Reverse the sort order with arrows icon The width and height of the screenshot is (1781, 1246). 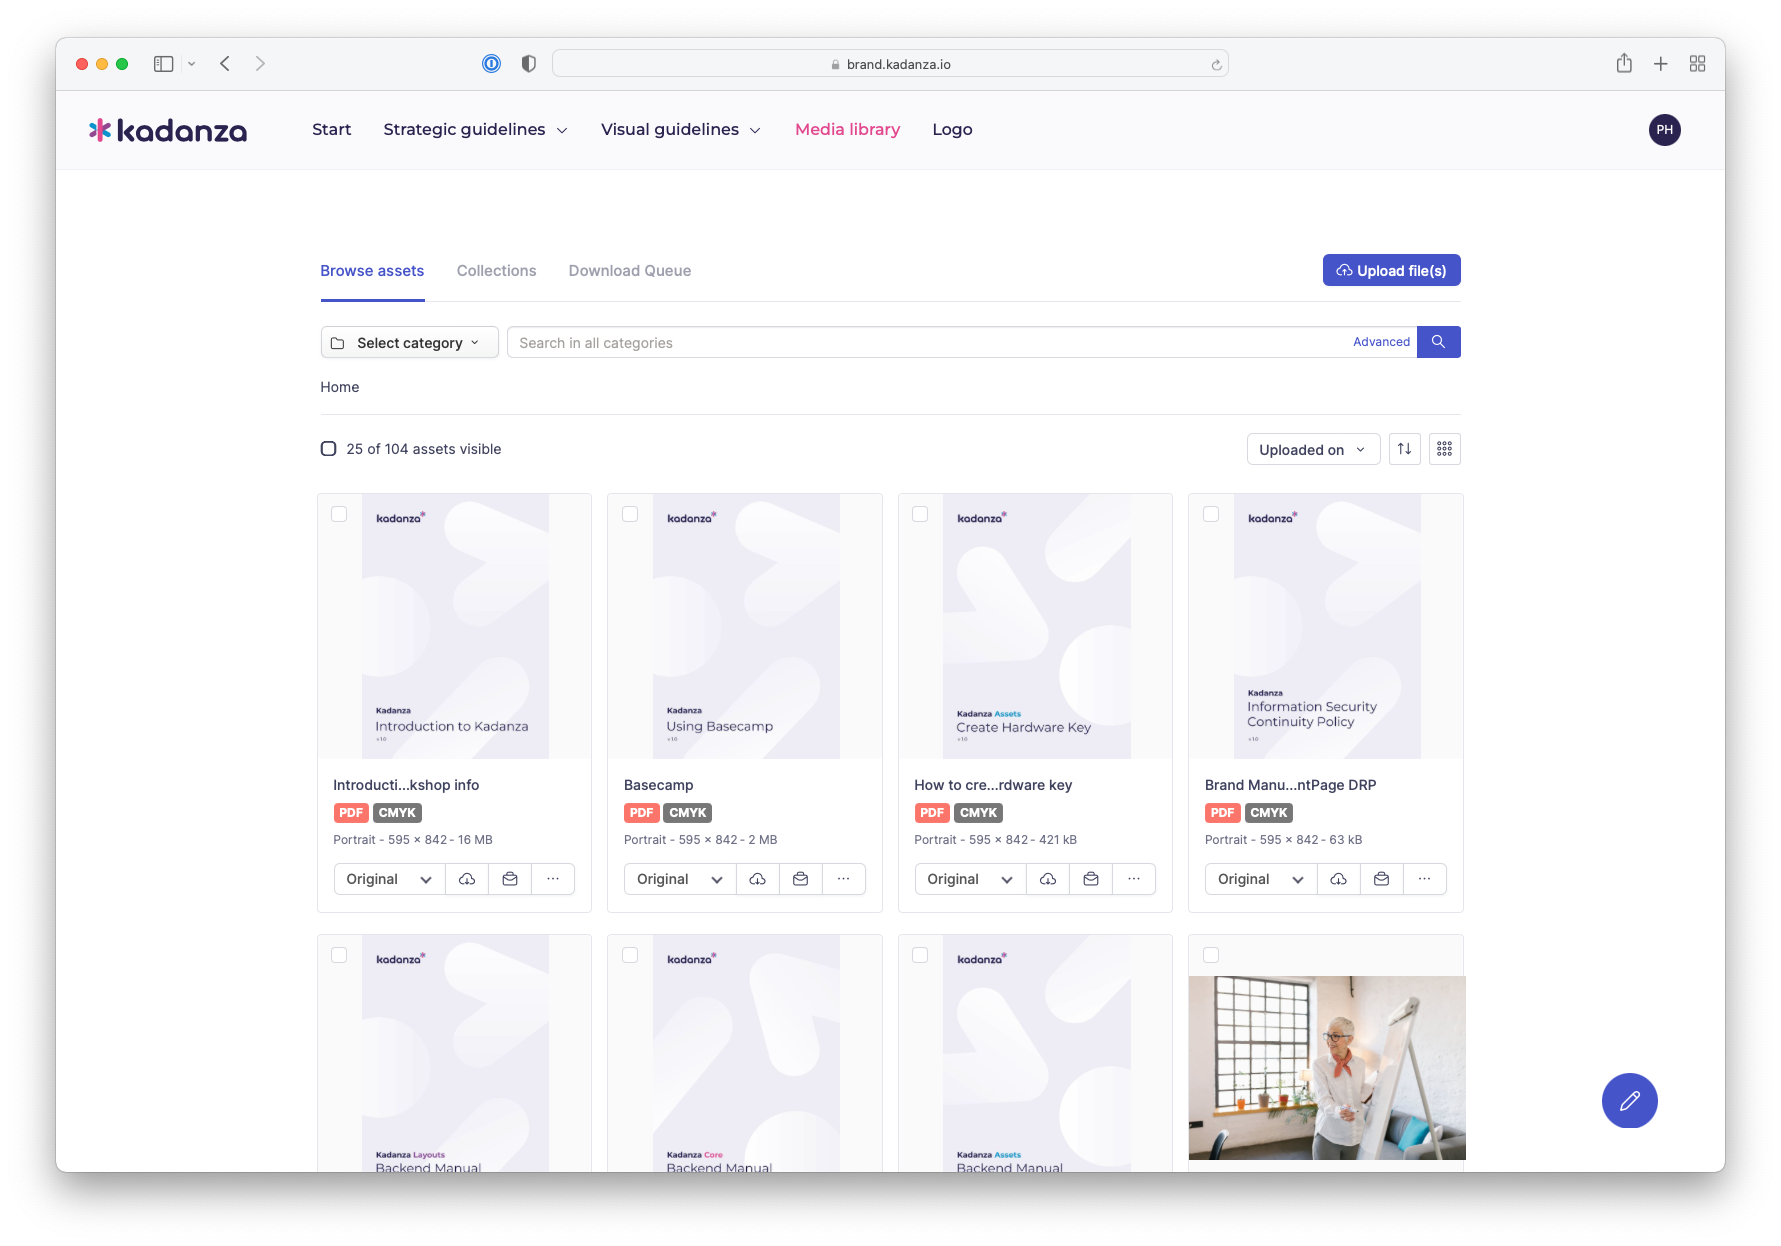click(x=1404, y=449)
